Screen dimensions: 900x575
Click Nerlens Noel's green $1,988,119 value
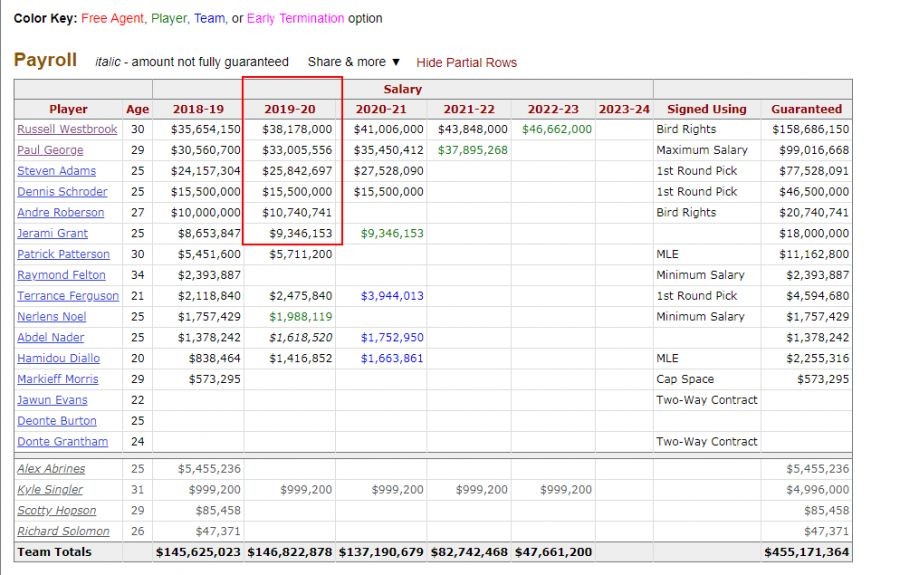[301, 317]
